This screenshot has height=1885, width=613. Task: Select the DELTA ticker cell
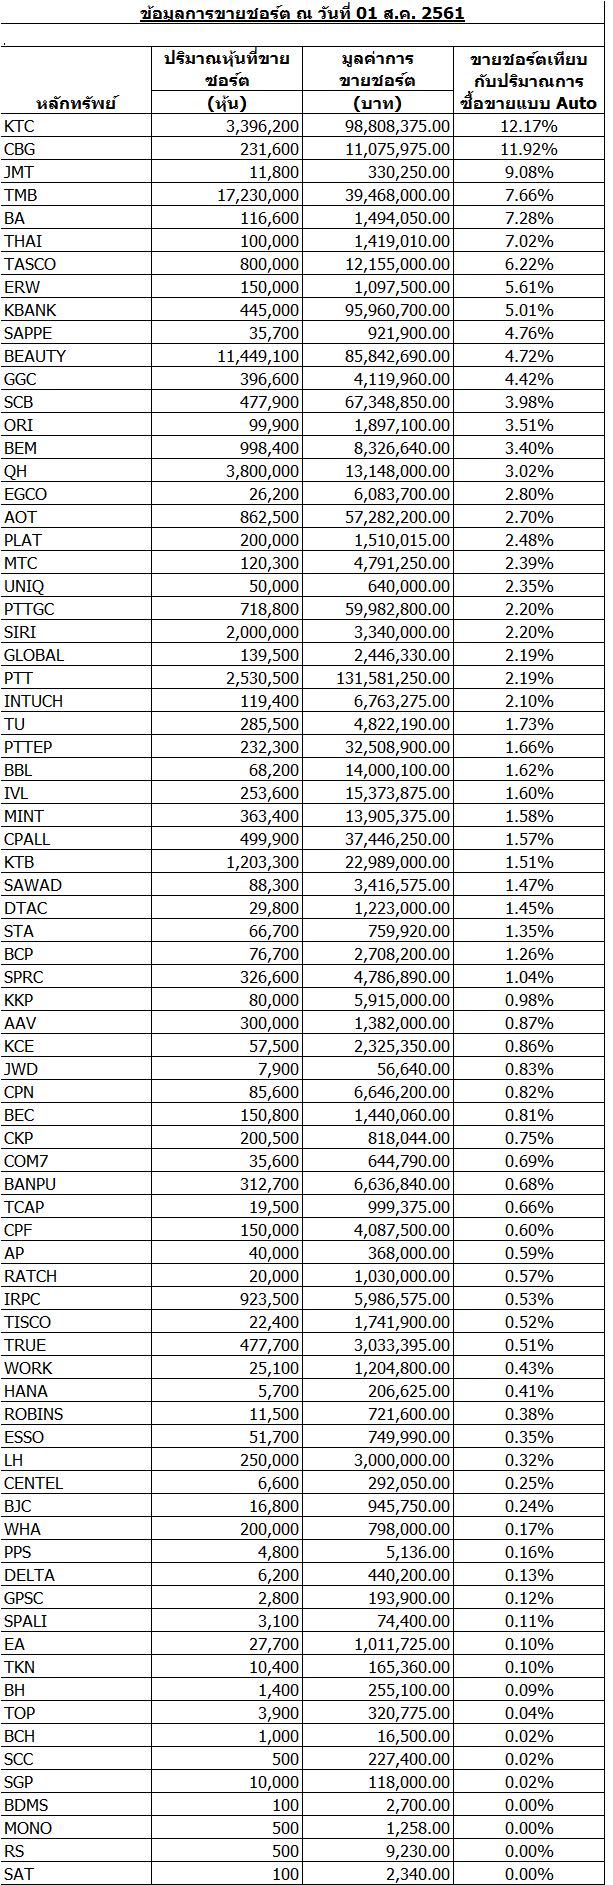click(30, 1575)
